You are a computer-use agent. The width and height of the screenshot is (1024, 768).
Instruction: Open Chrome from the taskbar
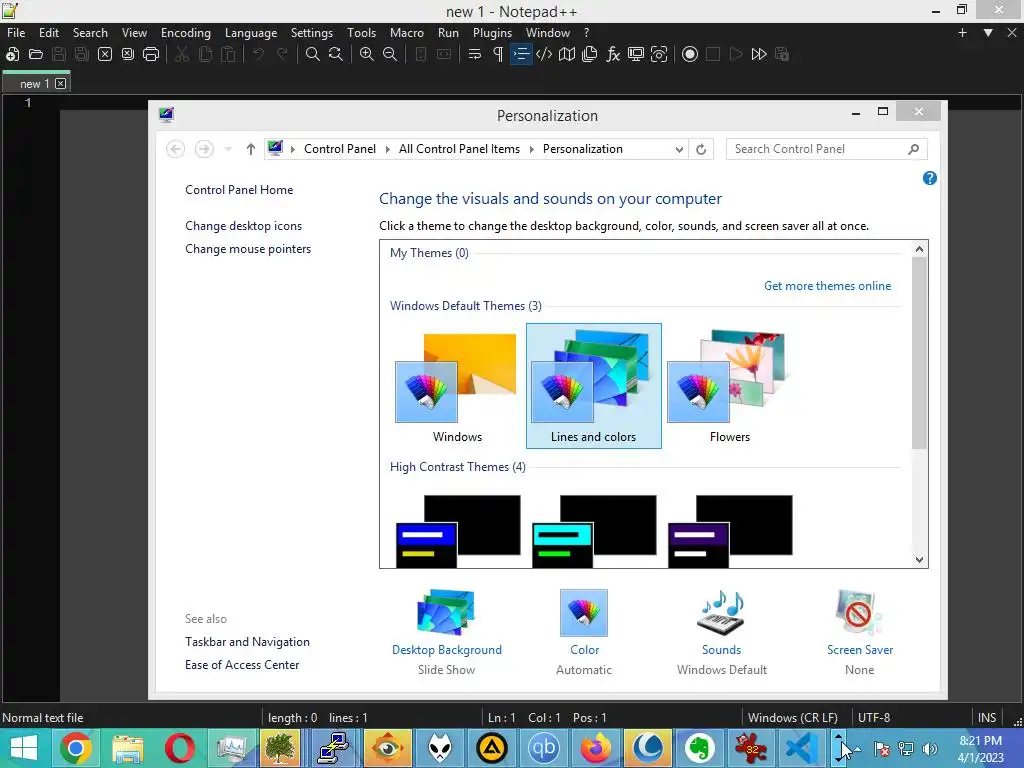tap(76, 748)
